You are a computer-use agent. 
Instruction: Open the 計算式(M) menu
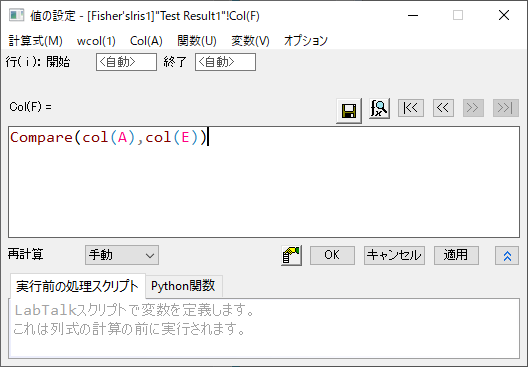36,41
